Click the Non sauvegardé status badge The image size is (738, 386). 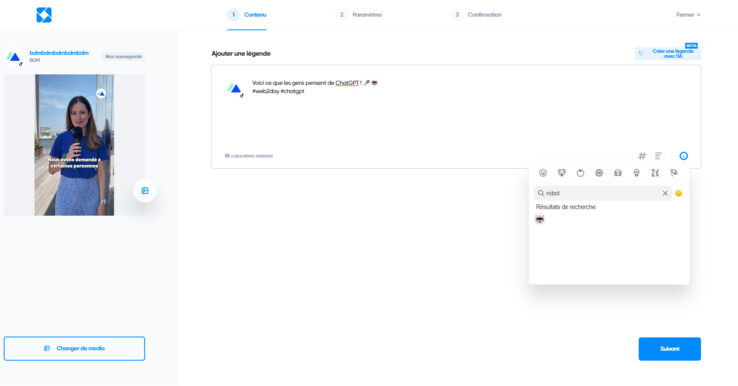(x=123, y=56)
